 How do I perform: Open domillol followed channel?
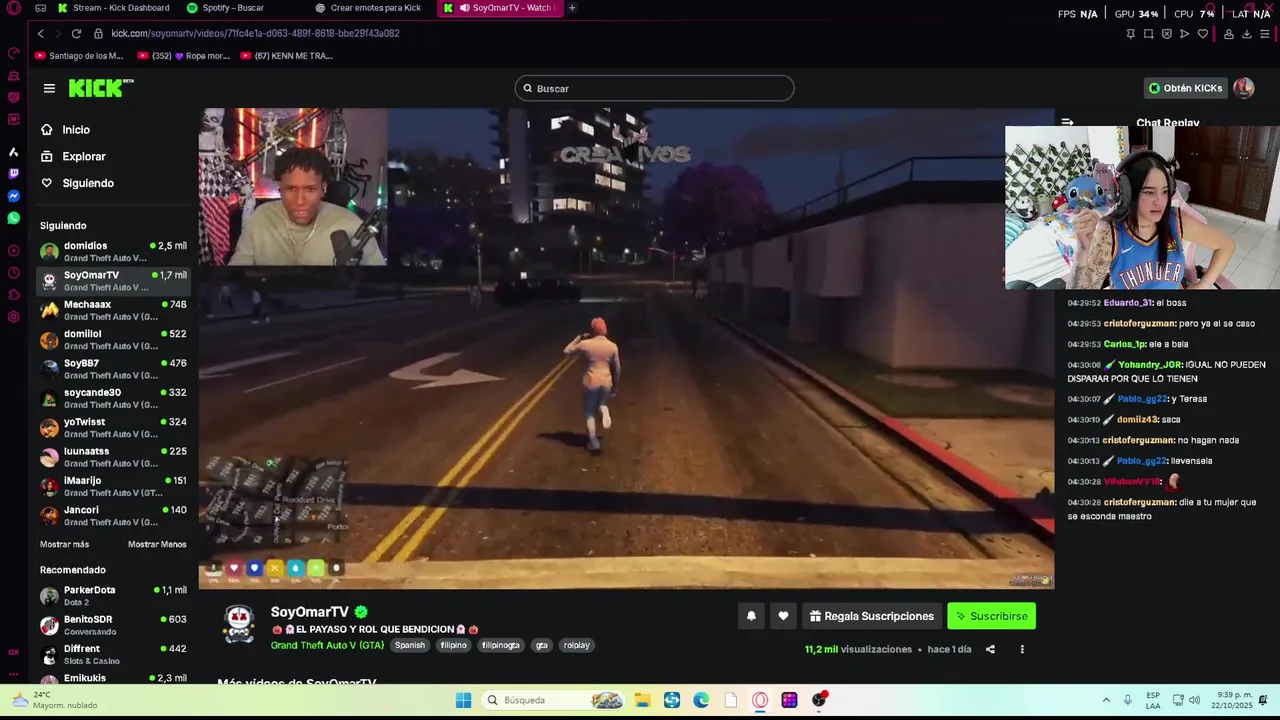click(113, 339)
